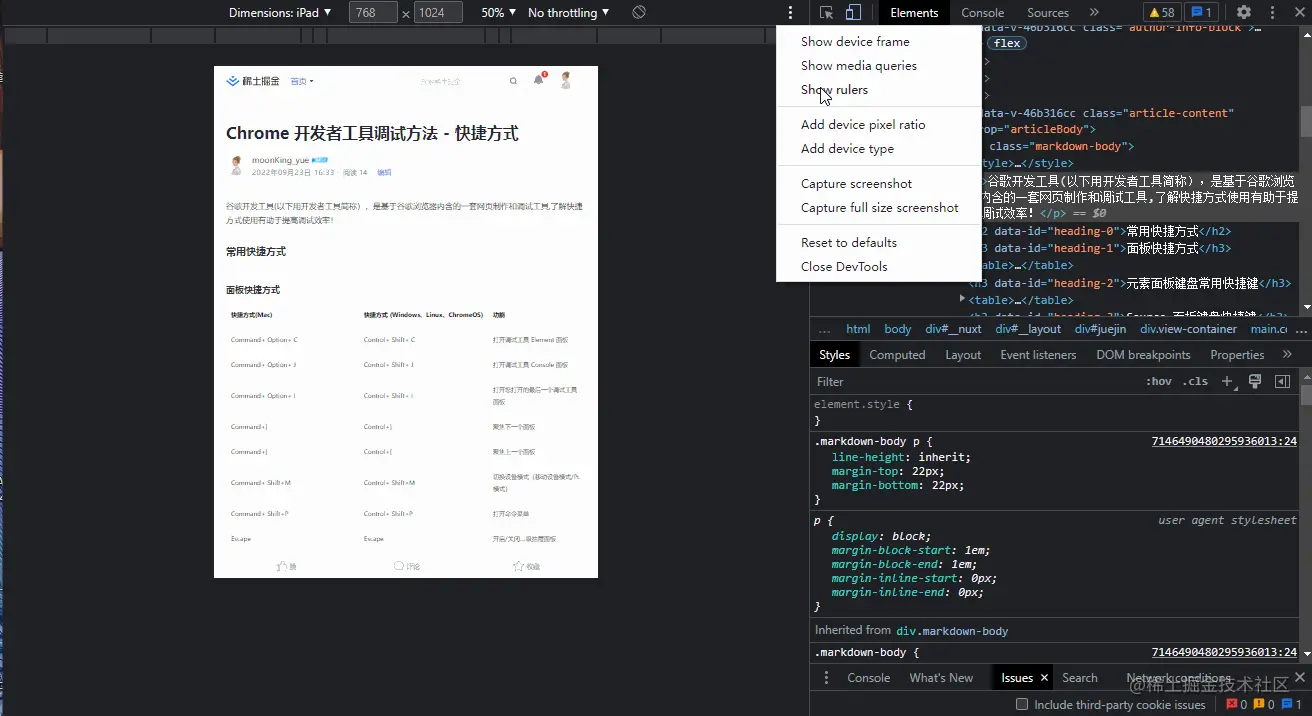1312x716 pixels.
Task: Choose Add device pixel ratio
Action: (x=879, y=125)
